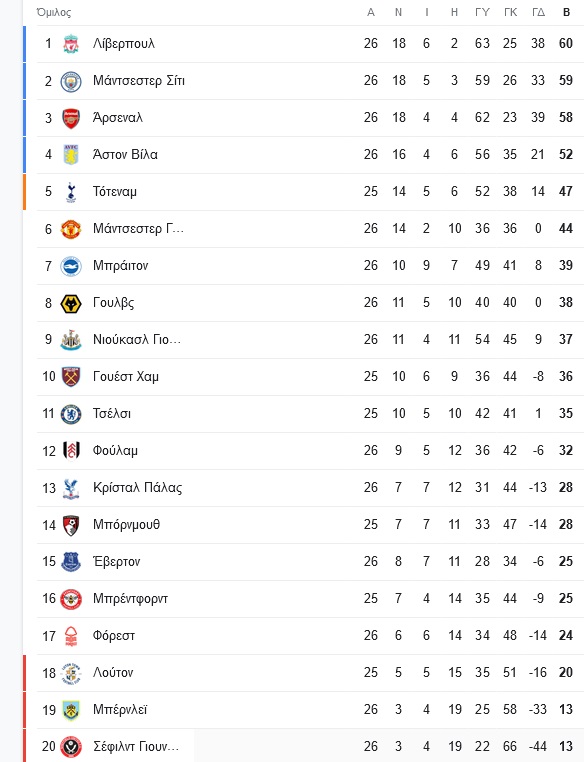Viewport: 584px width, 762px height.
Task: Click the Liverpool club crest icon
Action: [x=71, y=44]
